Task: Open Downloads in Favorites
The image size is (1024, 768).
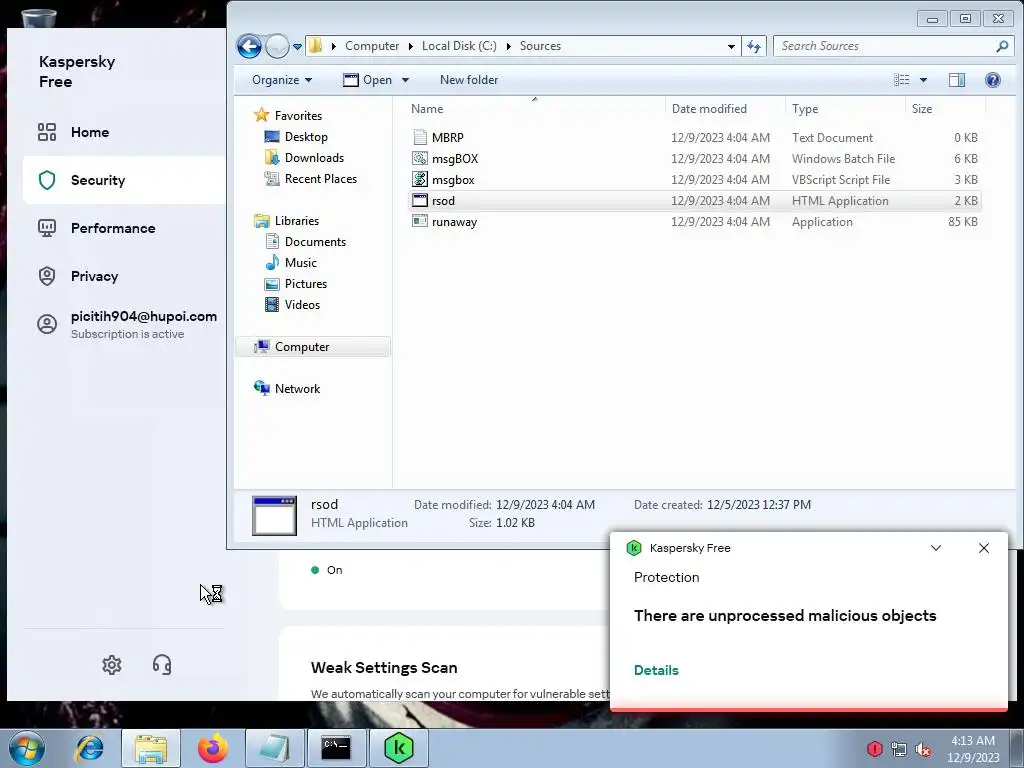Action: 314,157
